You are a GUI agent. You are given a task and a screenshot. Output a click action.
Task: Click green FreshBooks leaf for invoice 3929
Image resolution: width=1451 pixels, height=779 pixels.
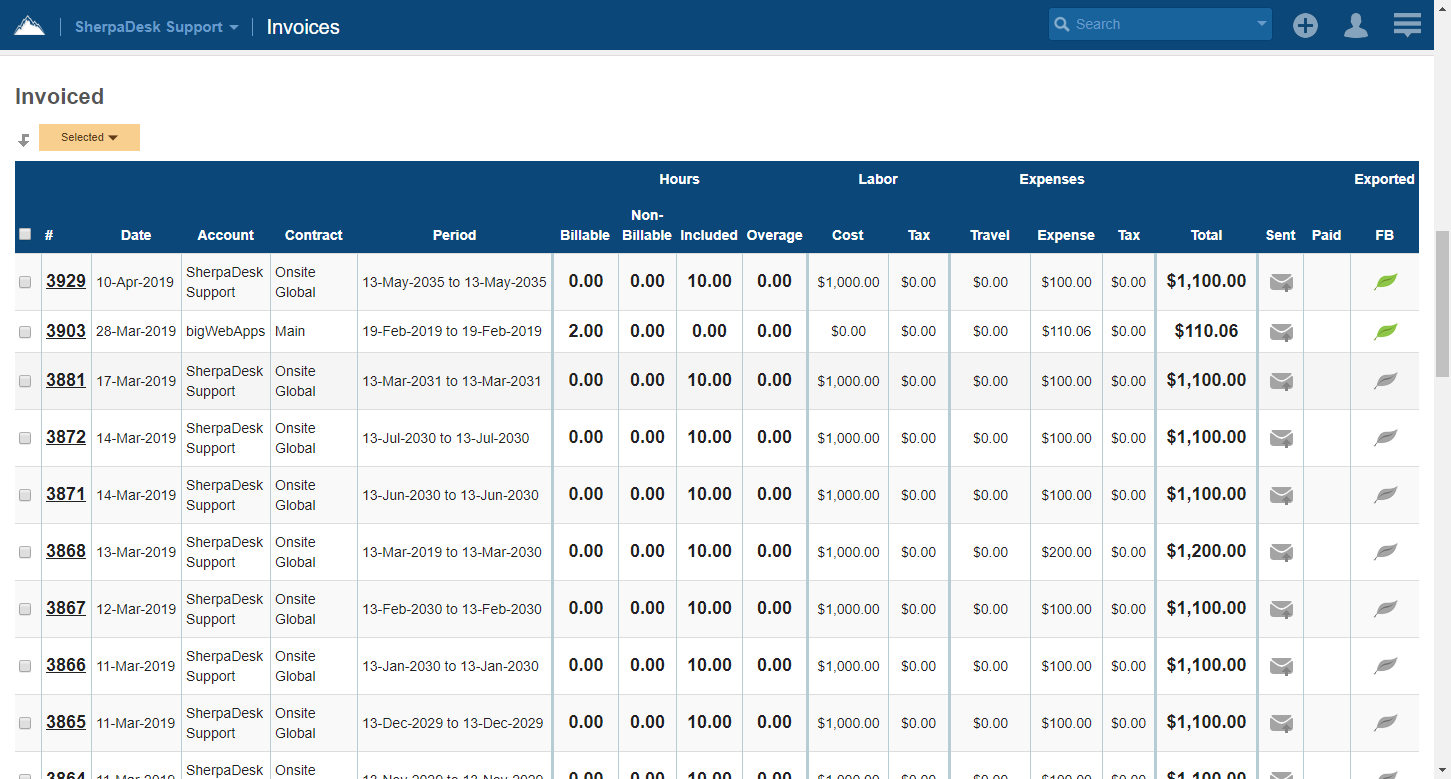1385,282
